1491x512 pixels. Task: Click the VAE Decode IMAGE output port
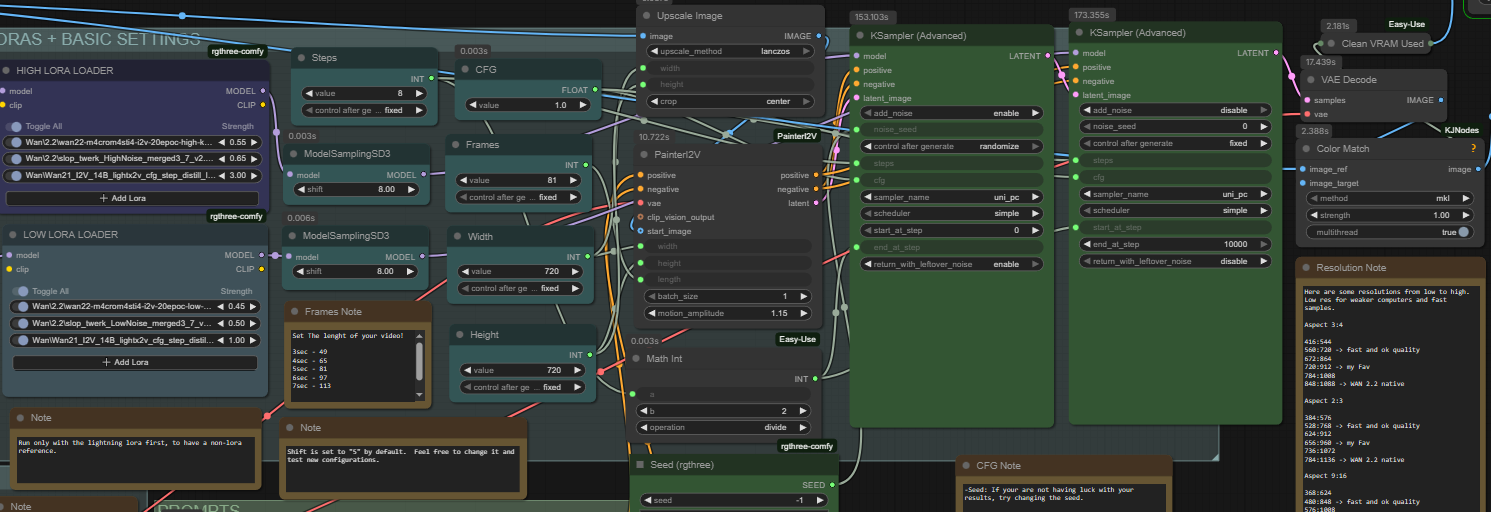[1441, 100]
